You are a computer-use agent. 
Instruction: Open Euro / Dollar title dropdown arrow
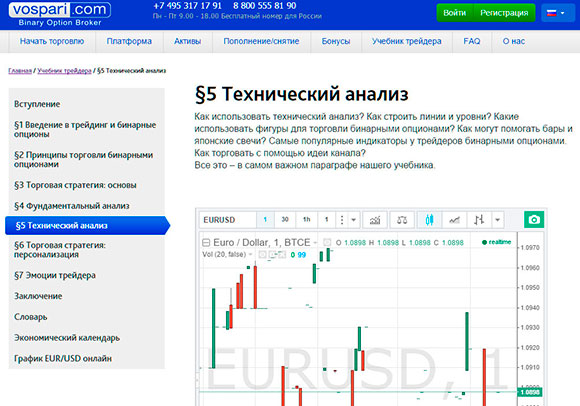point(315,243)
